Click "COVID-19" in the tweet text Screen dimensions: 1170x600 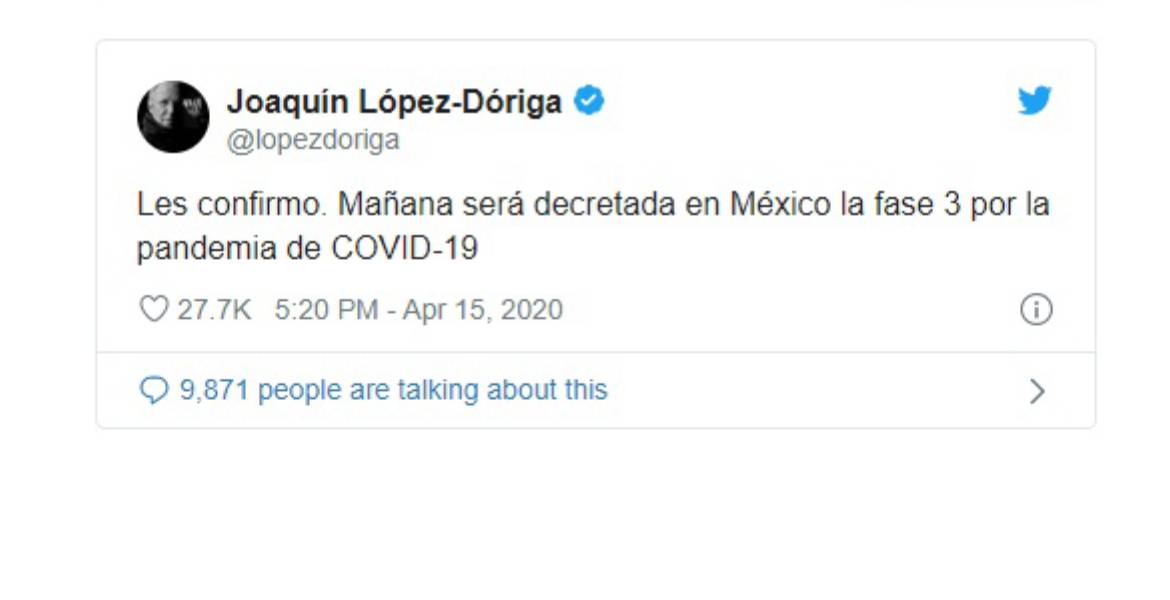point(404,248)
